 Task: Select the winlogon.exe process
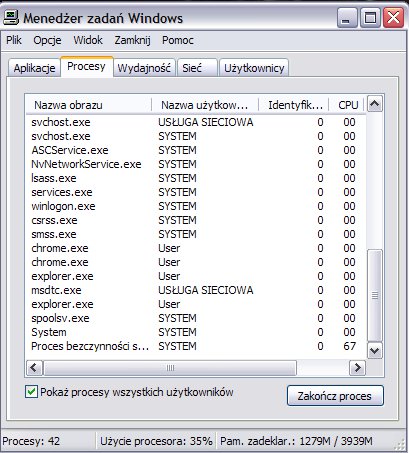point(196,206)
